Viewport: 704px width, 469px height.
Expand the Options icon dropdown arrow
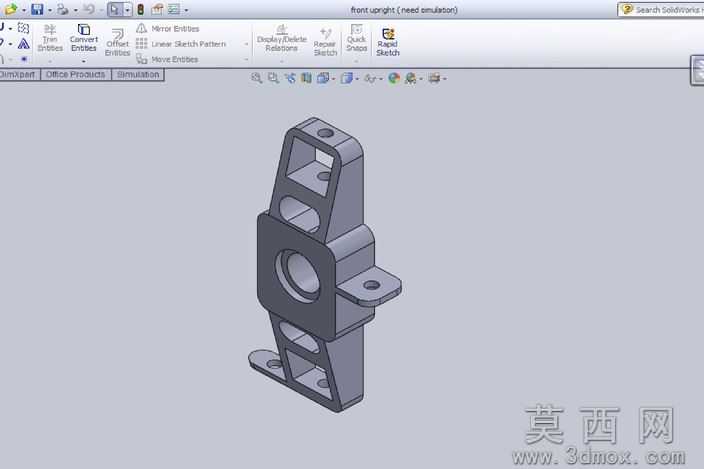(x=186, y=10)
